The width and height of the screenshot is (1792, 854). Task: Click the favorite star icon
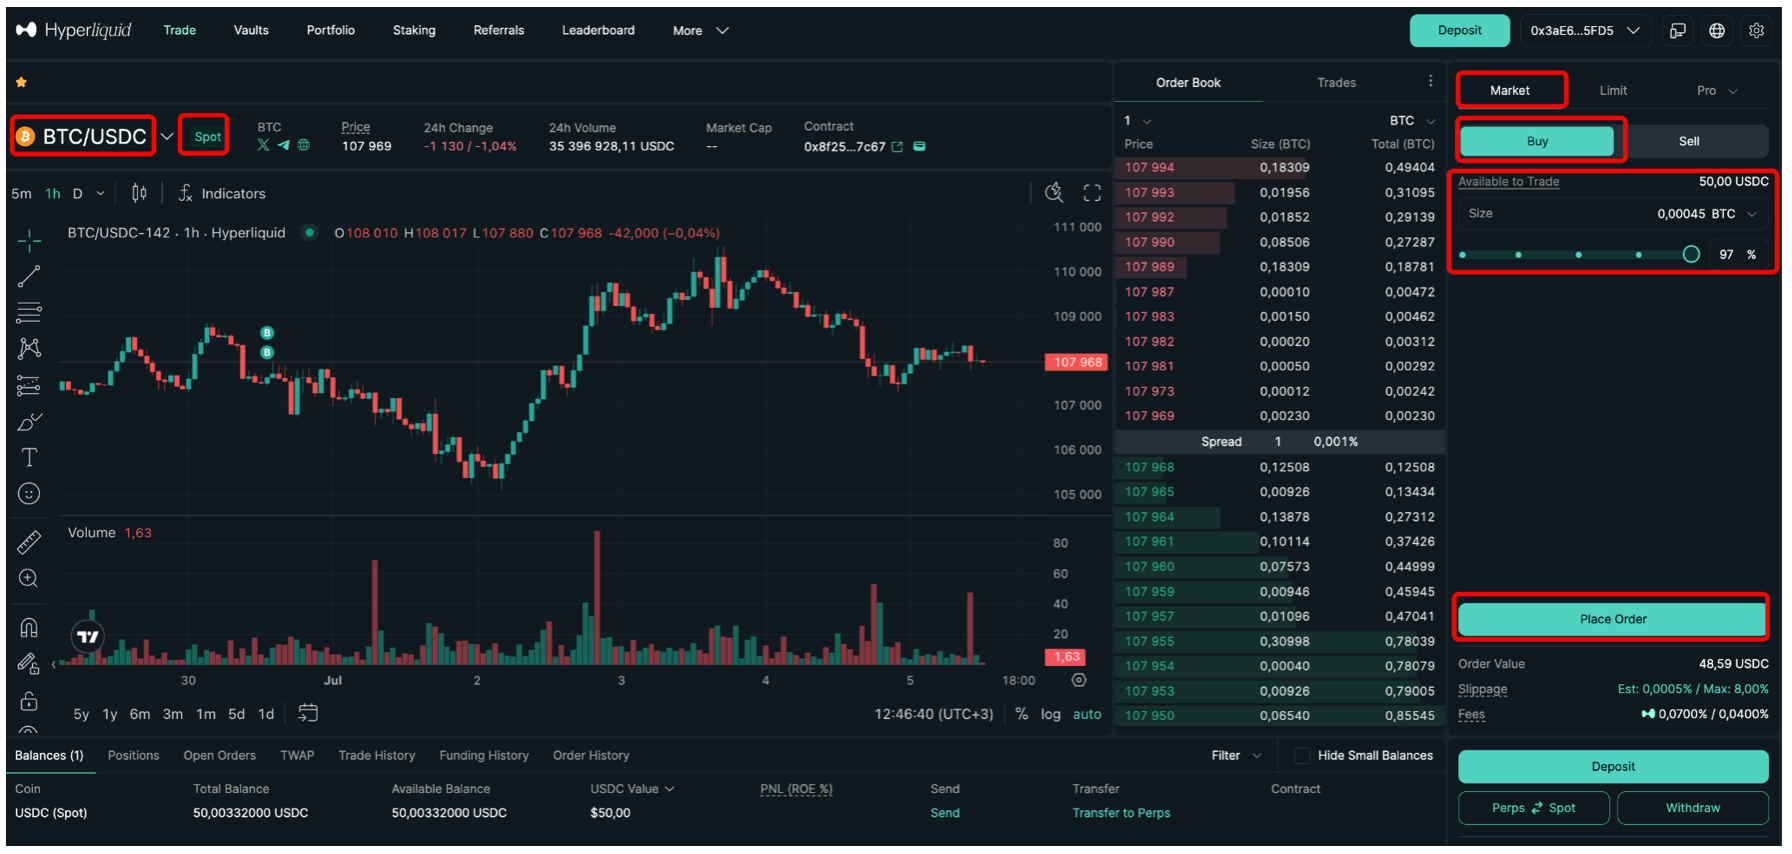point(21,82)
